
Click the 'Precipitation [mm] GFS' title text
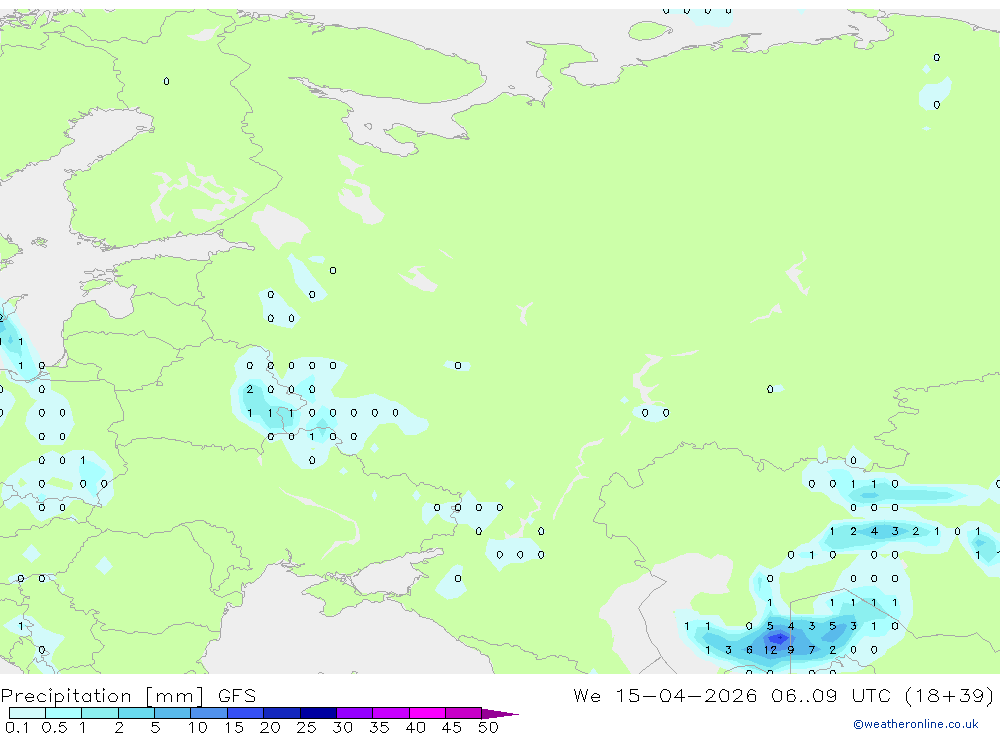(x=128, y=695)
